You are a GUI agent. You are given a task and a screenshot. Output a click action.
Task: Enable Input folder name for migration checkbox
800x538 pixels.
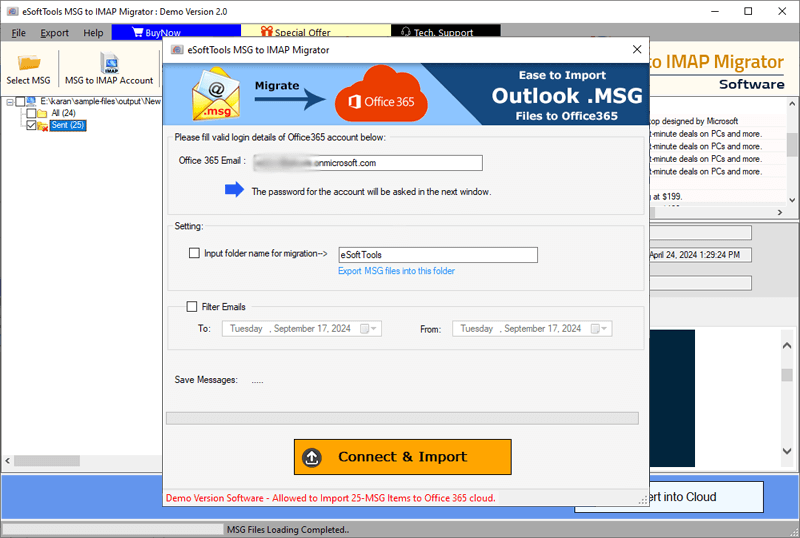[194, 253]
